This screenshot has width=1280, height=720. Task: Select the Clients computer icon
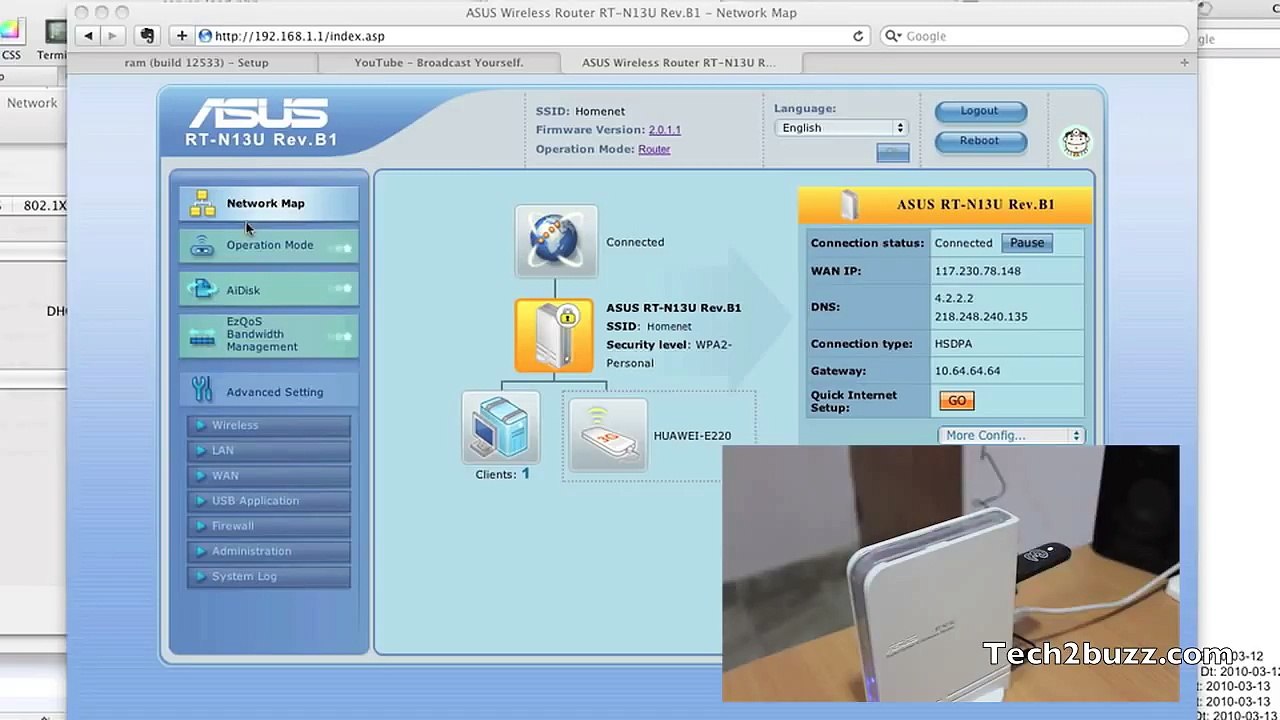pos(500,428)
